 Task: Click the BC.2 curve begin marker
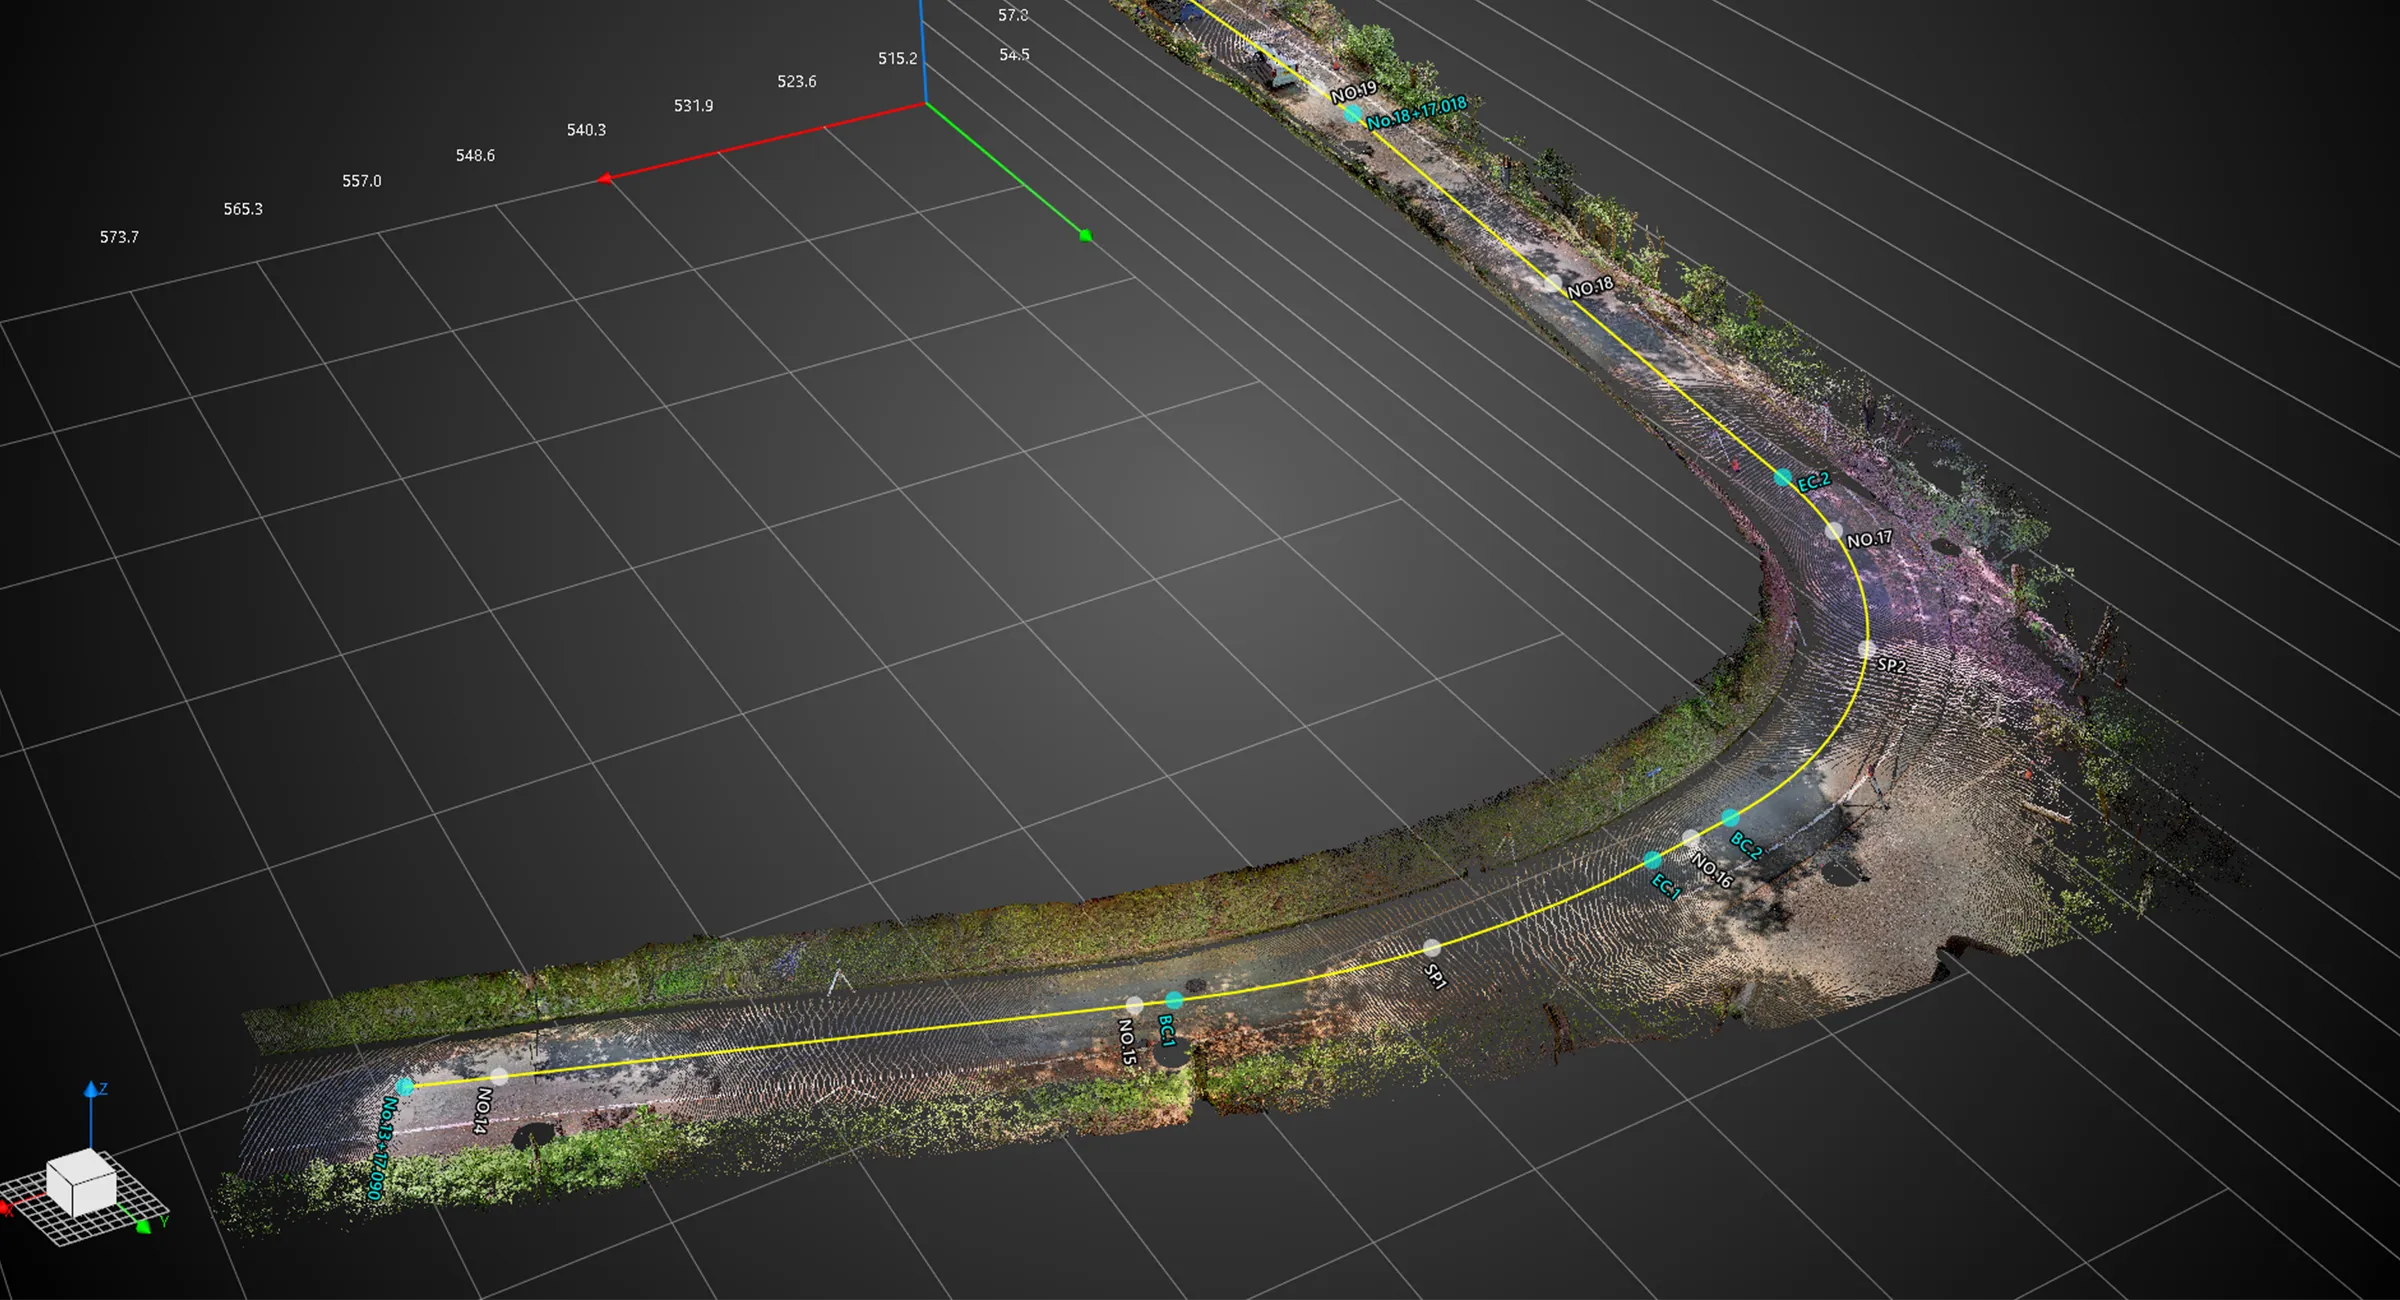(1730, 818)
